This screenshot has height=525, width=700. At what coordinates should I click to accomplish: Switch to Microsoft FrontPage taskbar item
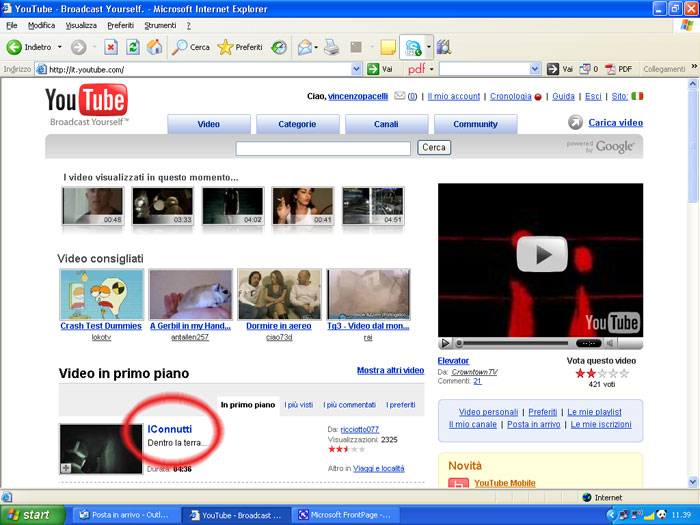[345, 515]
